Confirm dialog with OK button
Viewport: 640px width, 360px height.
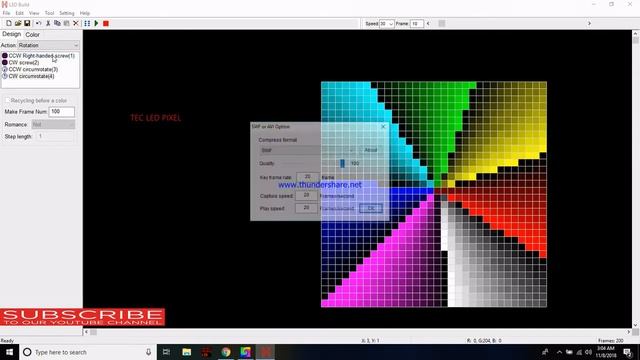(x=371, y=208)
